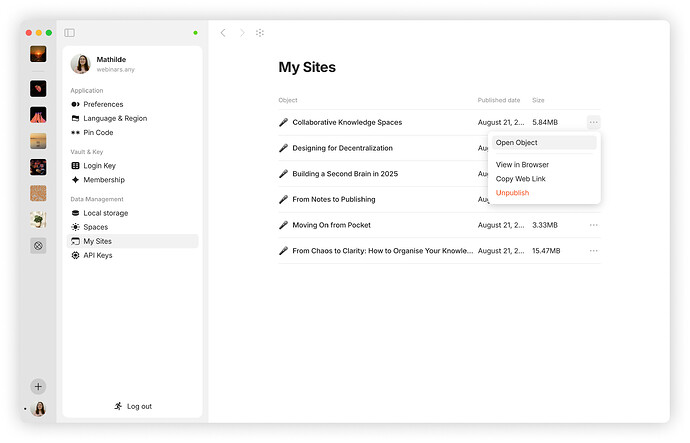Screen dimensions: 690x443
Task: Open the grey circular icon space
Action: [38, 245]
